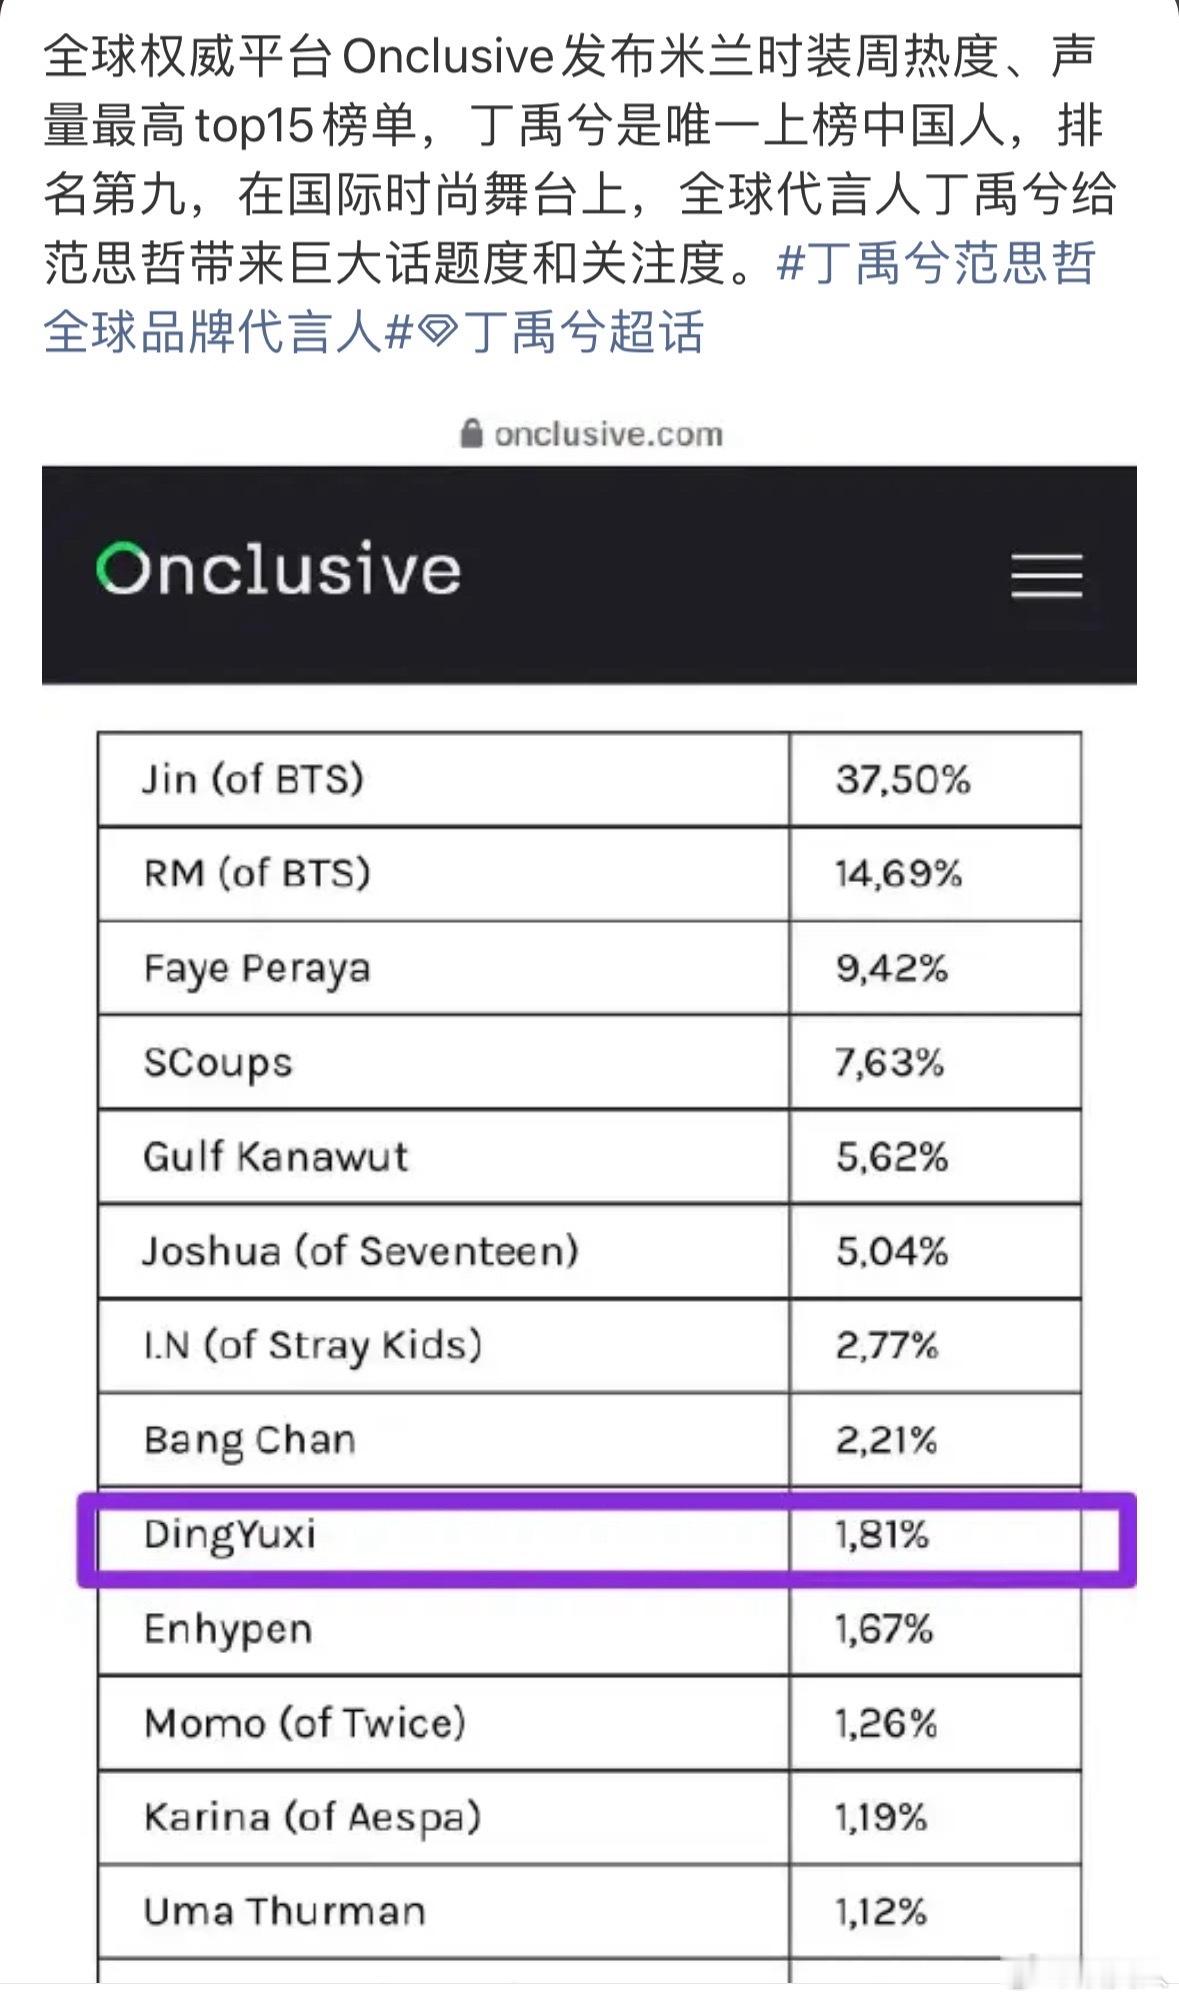Tap Joshua (of Seventeen) entry
1179x2001 pixels.
tap(360, 1251)
